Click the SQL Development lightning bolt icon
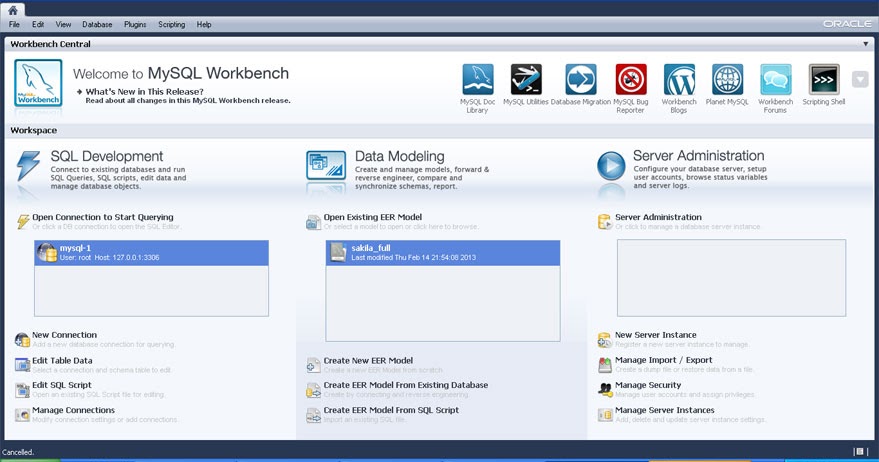The image size is (879, 462). [x=28, y=165]
